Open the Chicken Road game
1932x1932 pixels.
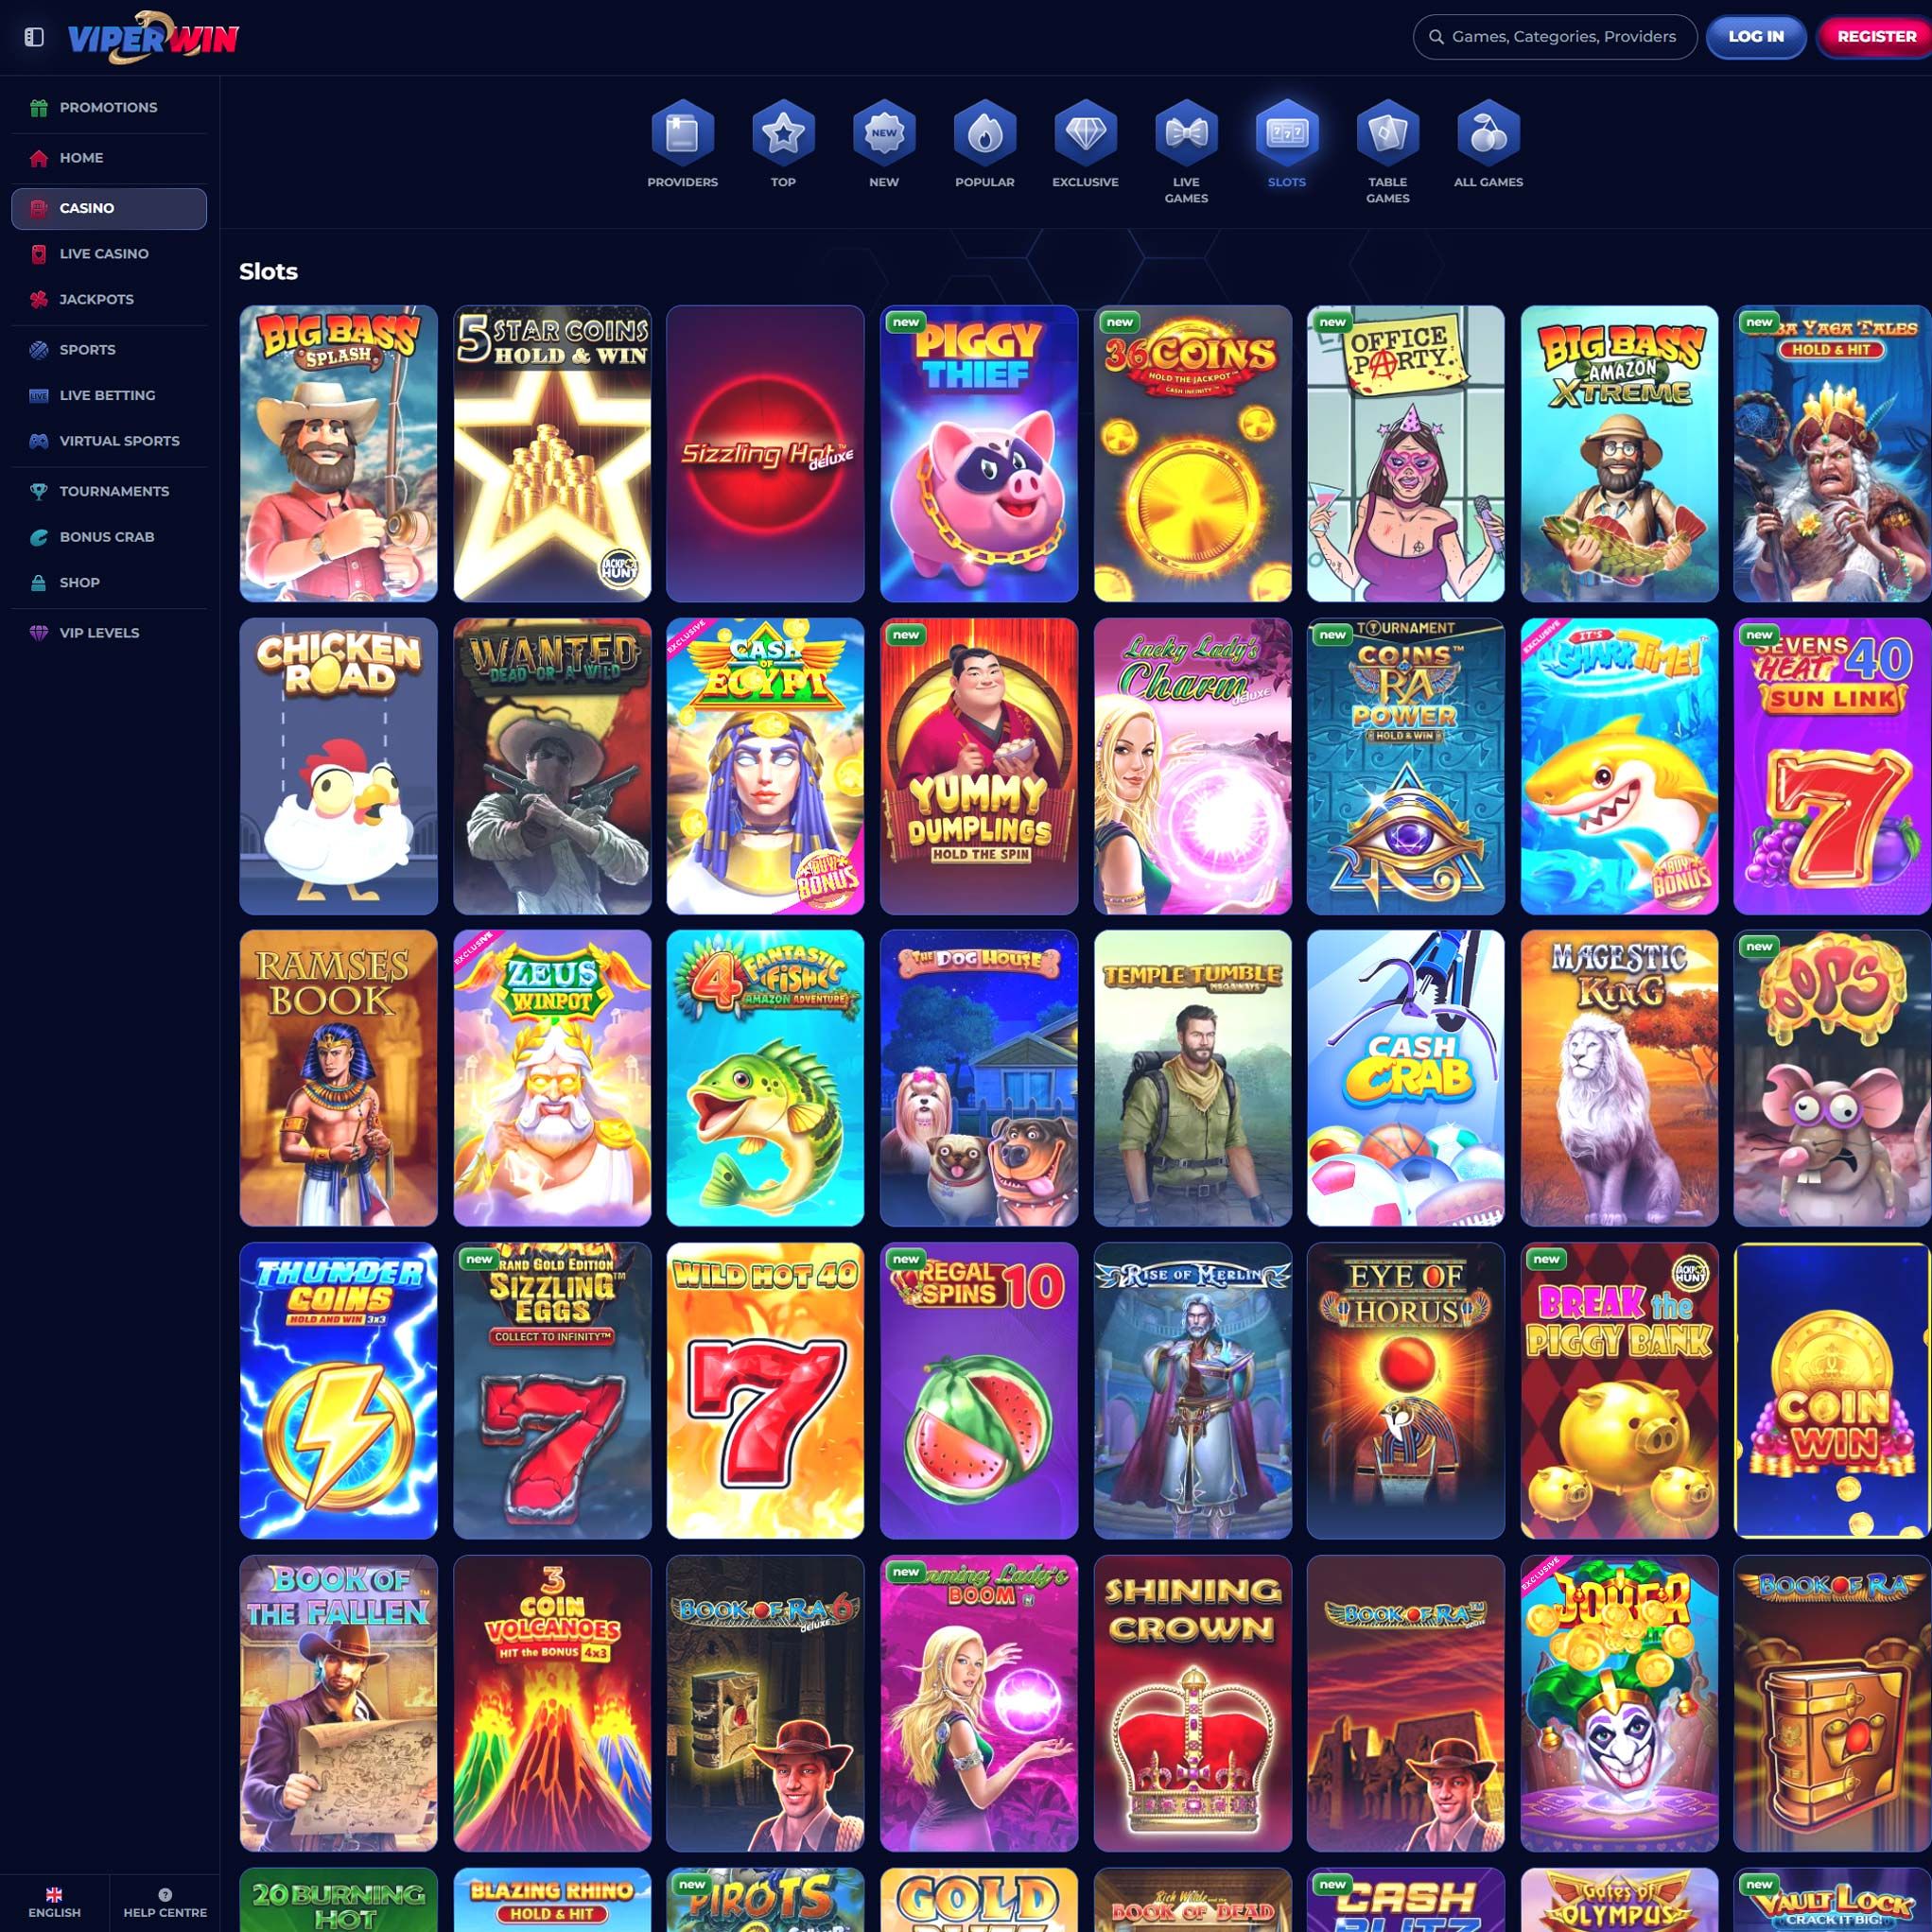338,766
